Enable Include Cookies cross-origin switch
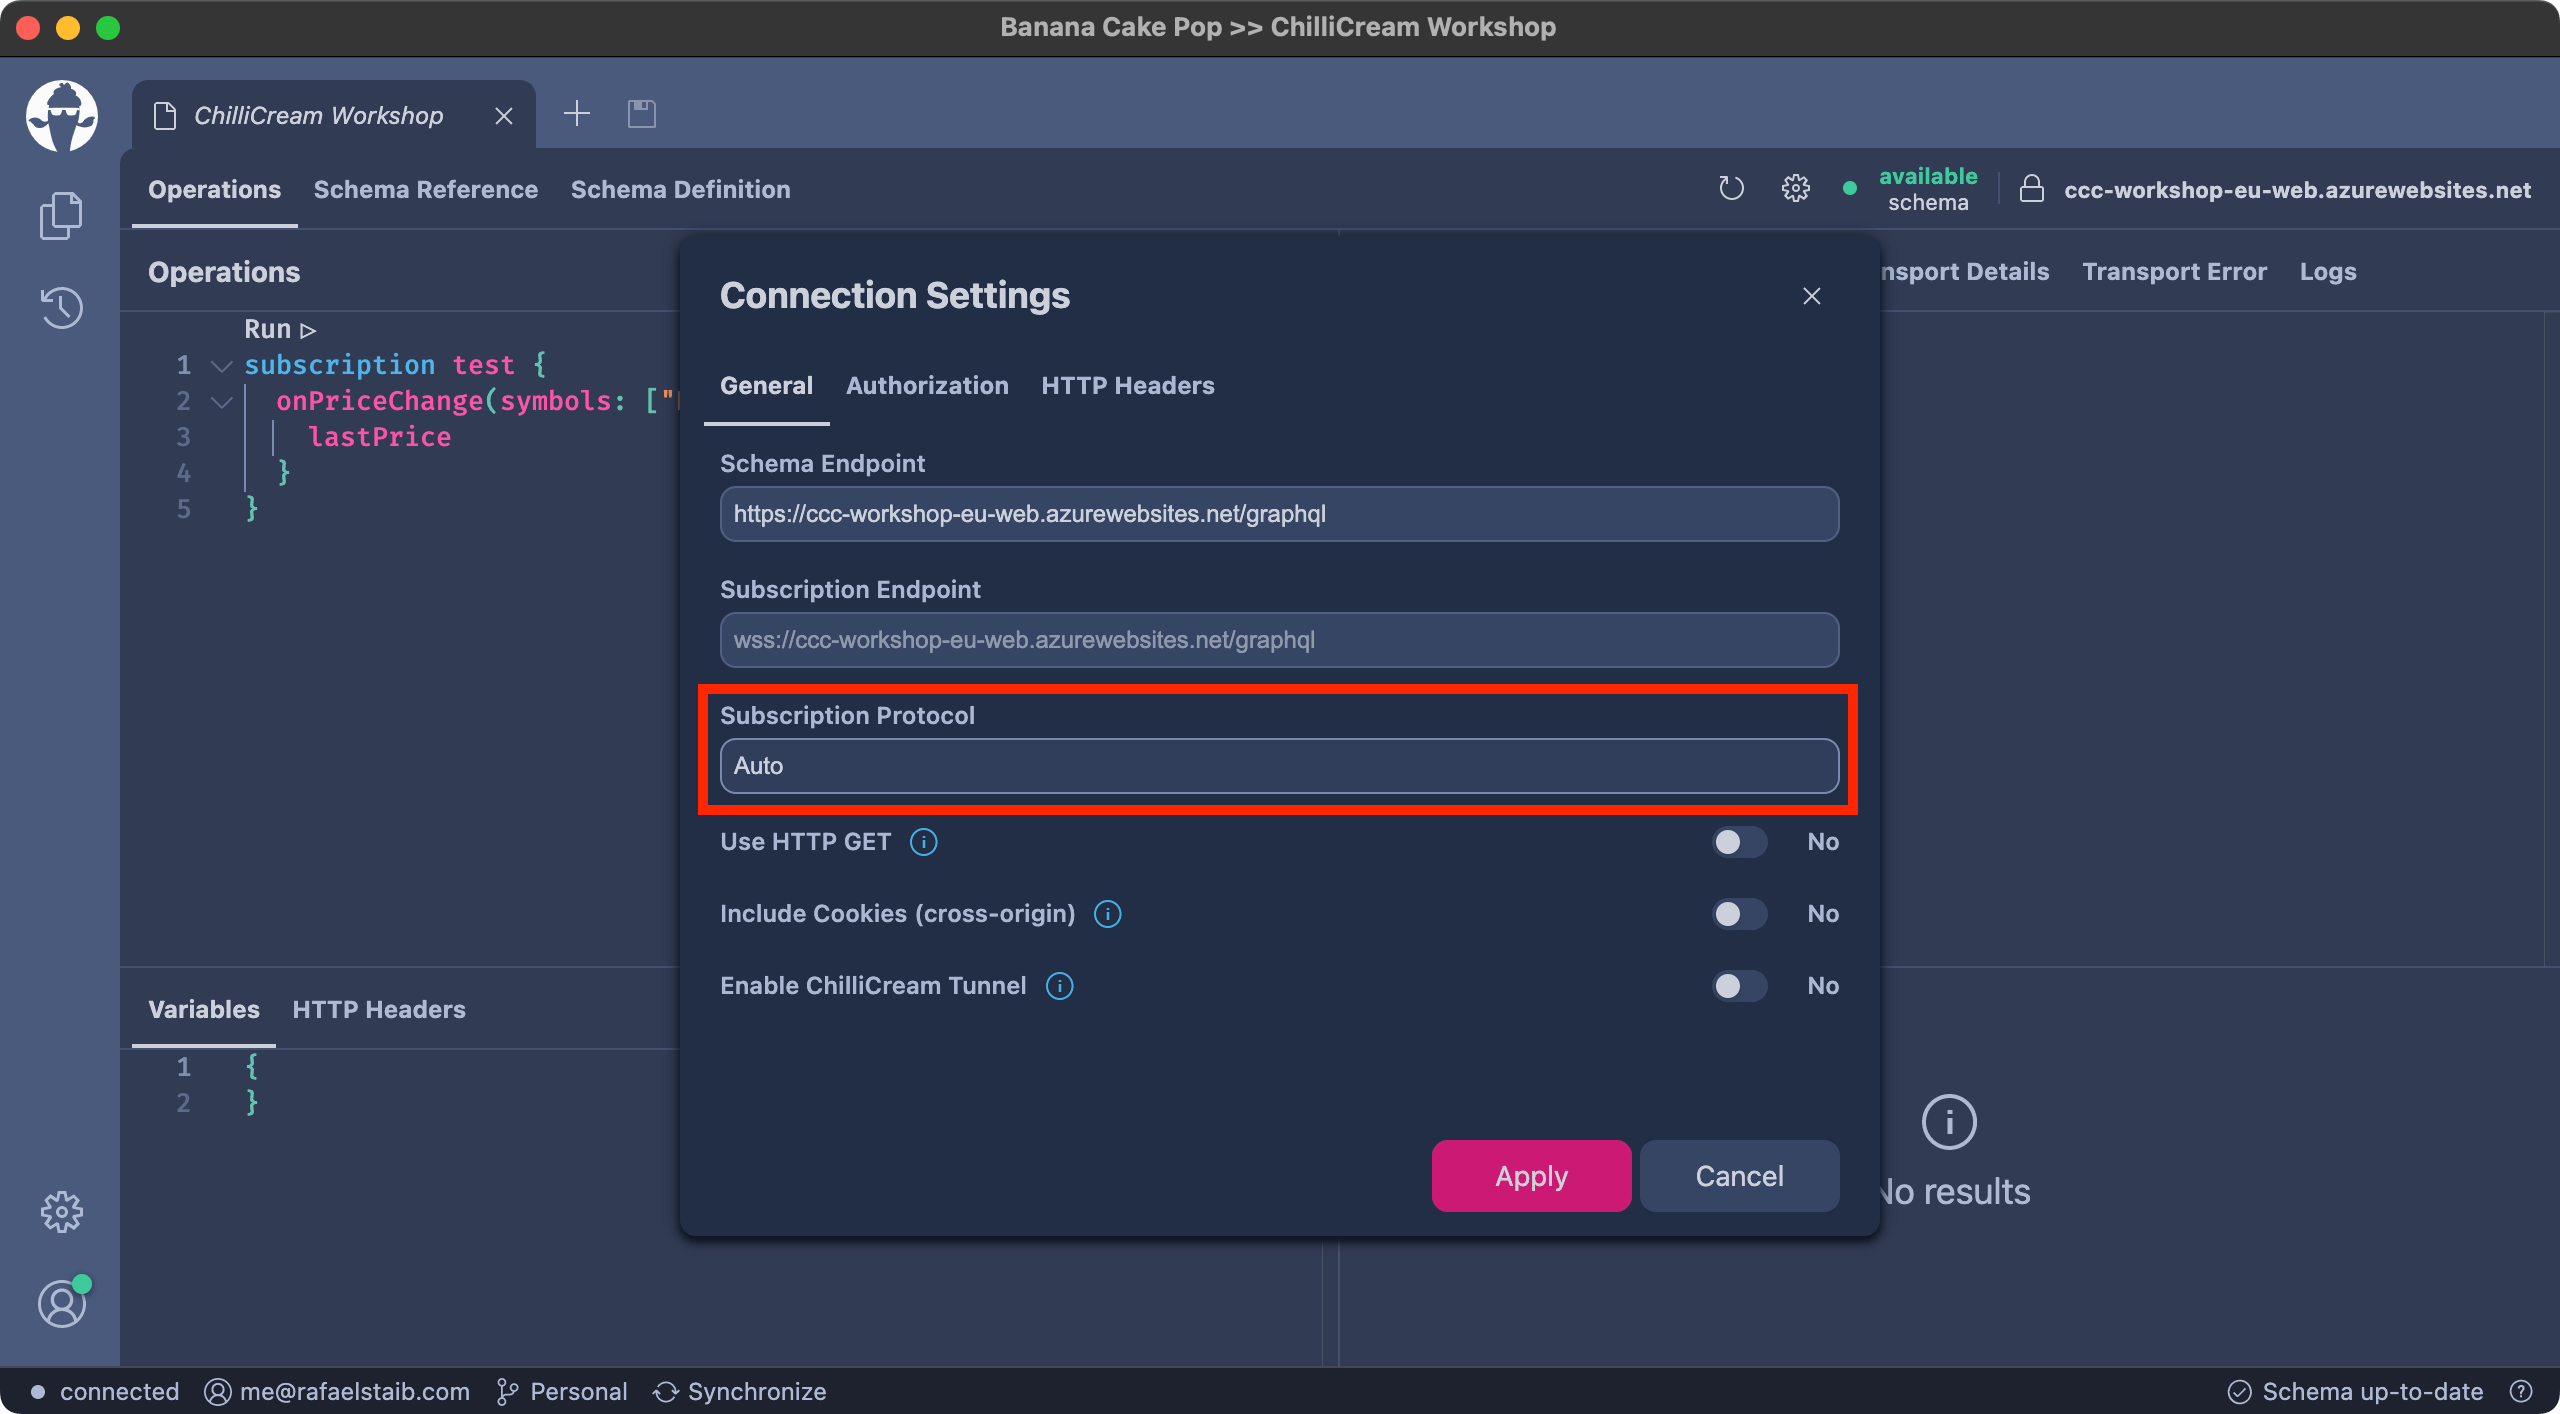 1739,914
